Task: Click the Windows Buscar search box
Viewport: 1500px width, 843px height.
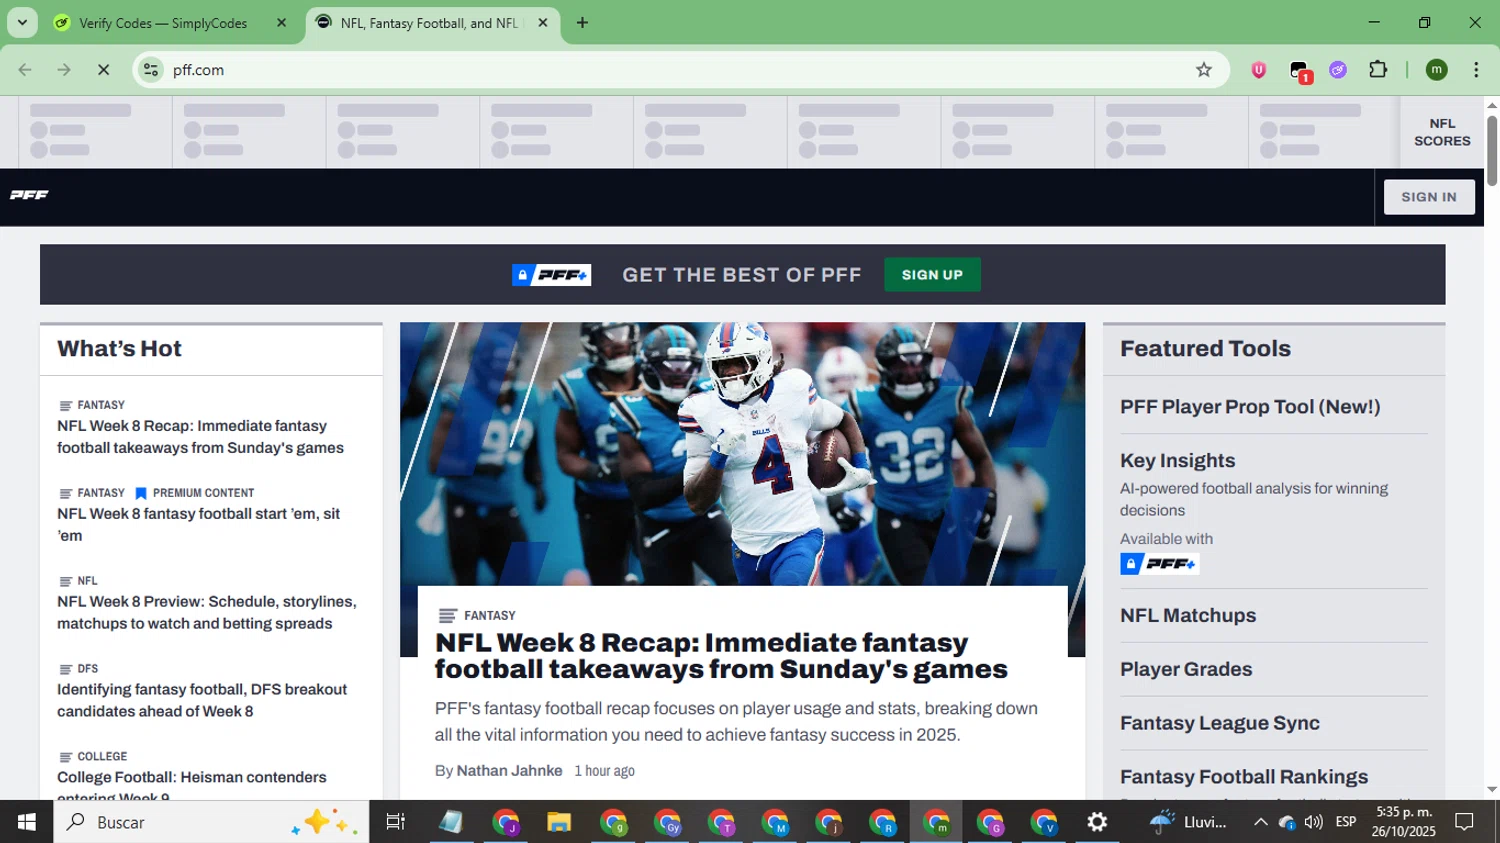Action: (211, 822)
